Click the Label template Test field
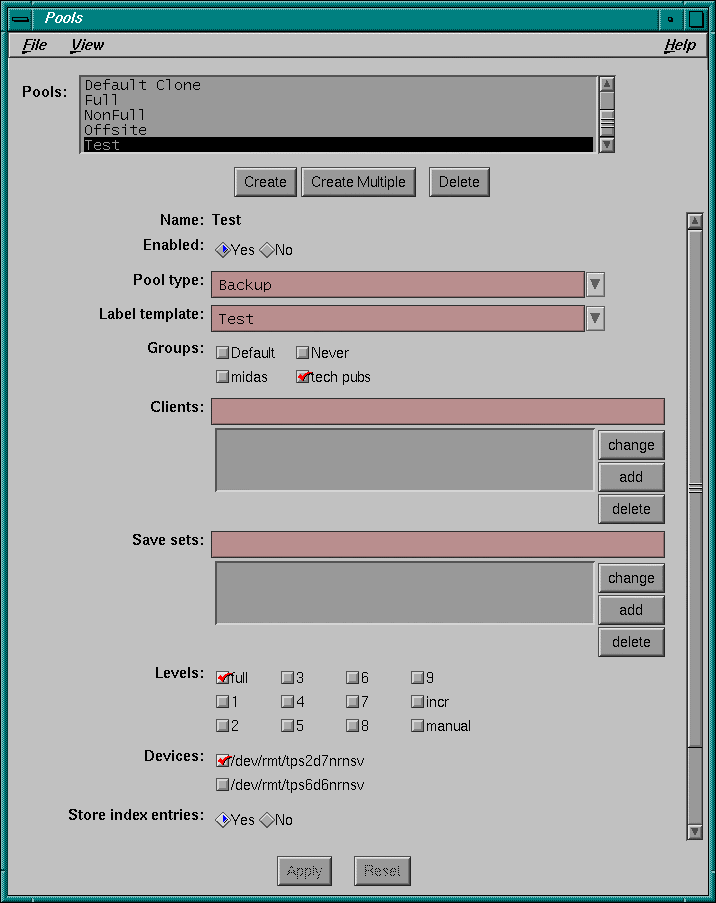Screen dimensions: 716x903 point(397,318)
